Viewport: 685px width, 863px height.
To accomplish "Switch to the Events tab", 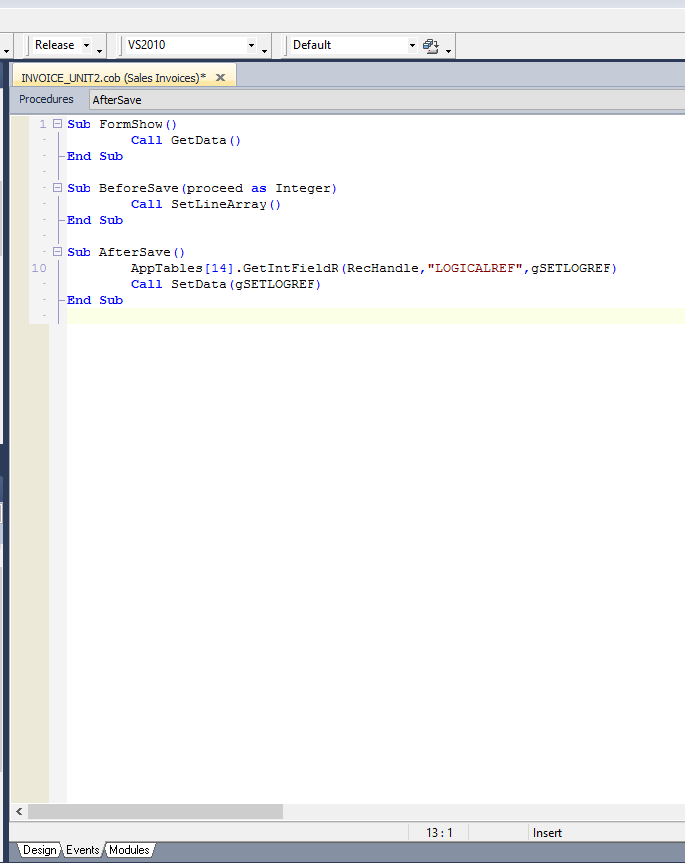I will coord(83,850).
